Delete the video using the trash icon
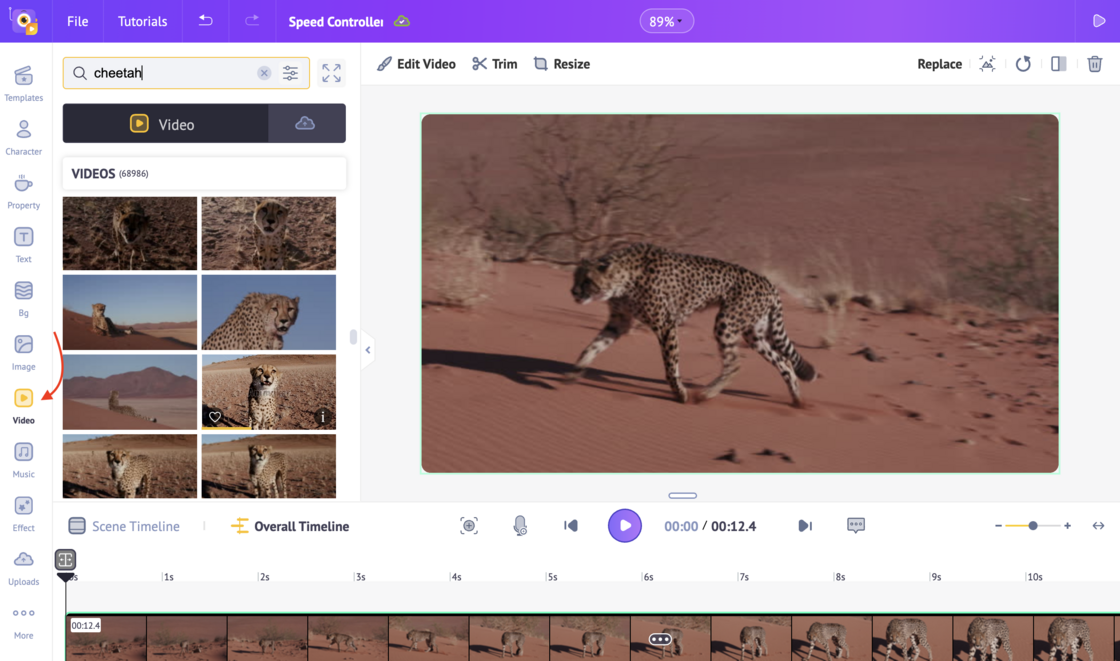This screenshot has width=1120, height=661. tap(1094, 63)
